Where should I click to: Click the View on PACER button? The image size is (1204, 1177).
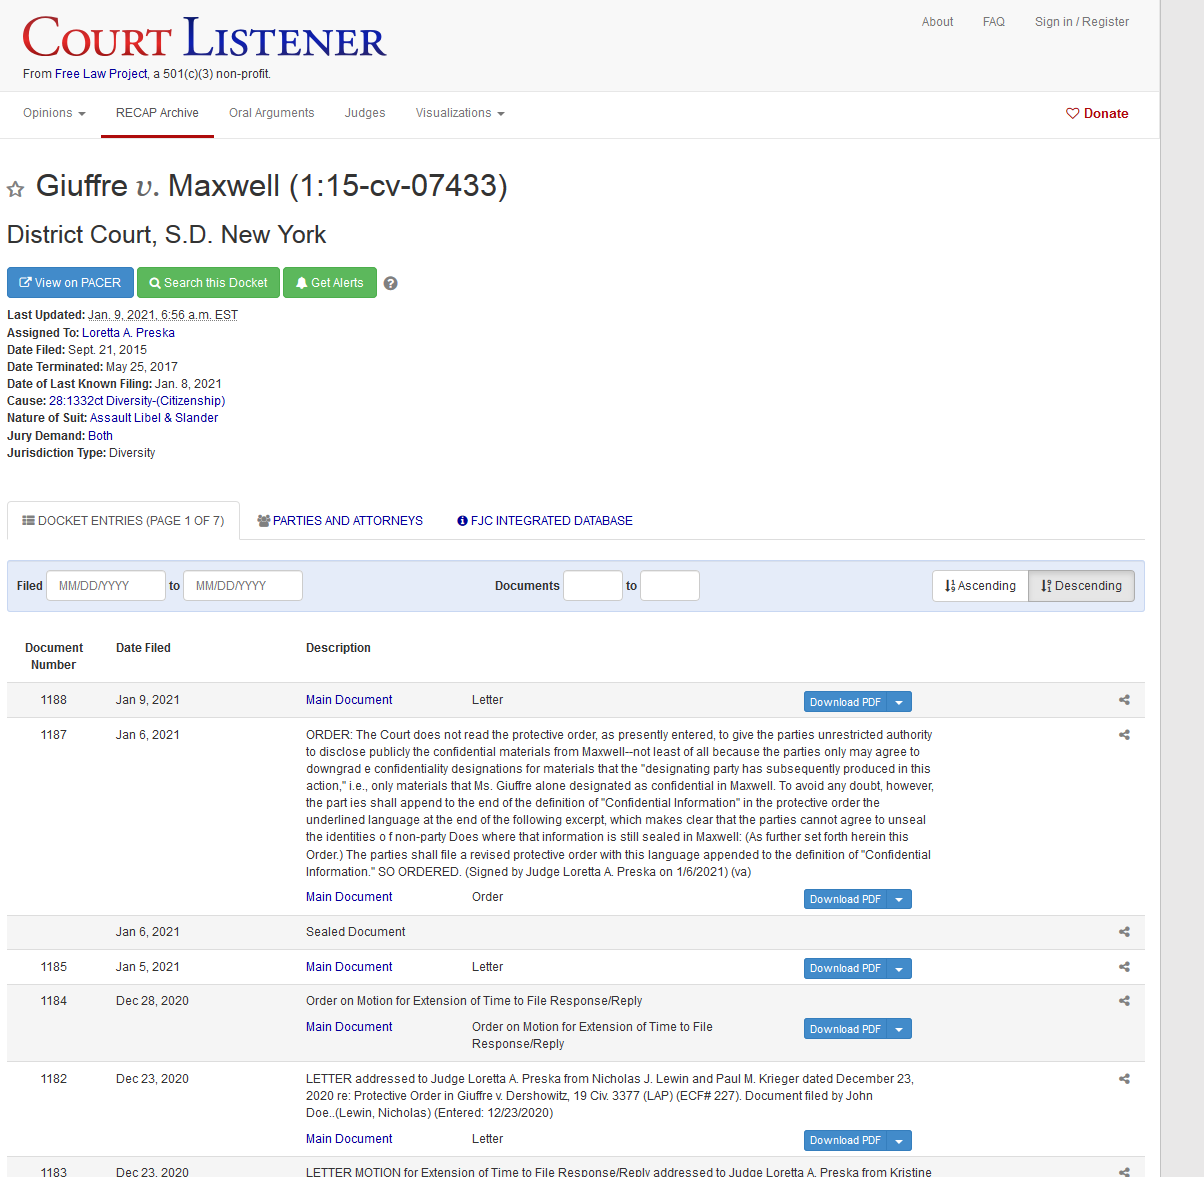(70, 283)
